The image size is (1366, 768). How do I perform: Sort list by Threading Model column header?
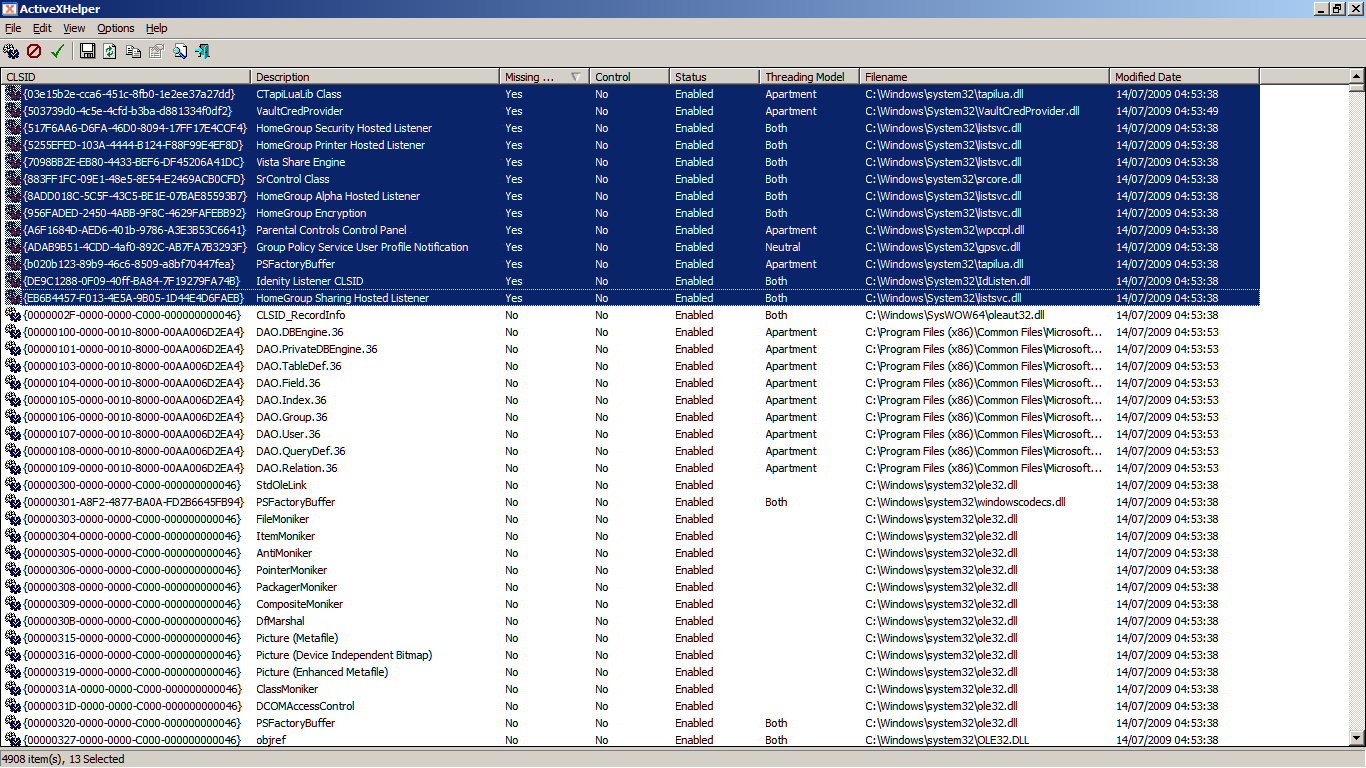pos(810,77)
